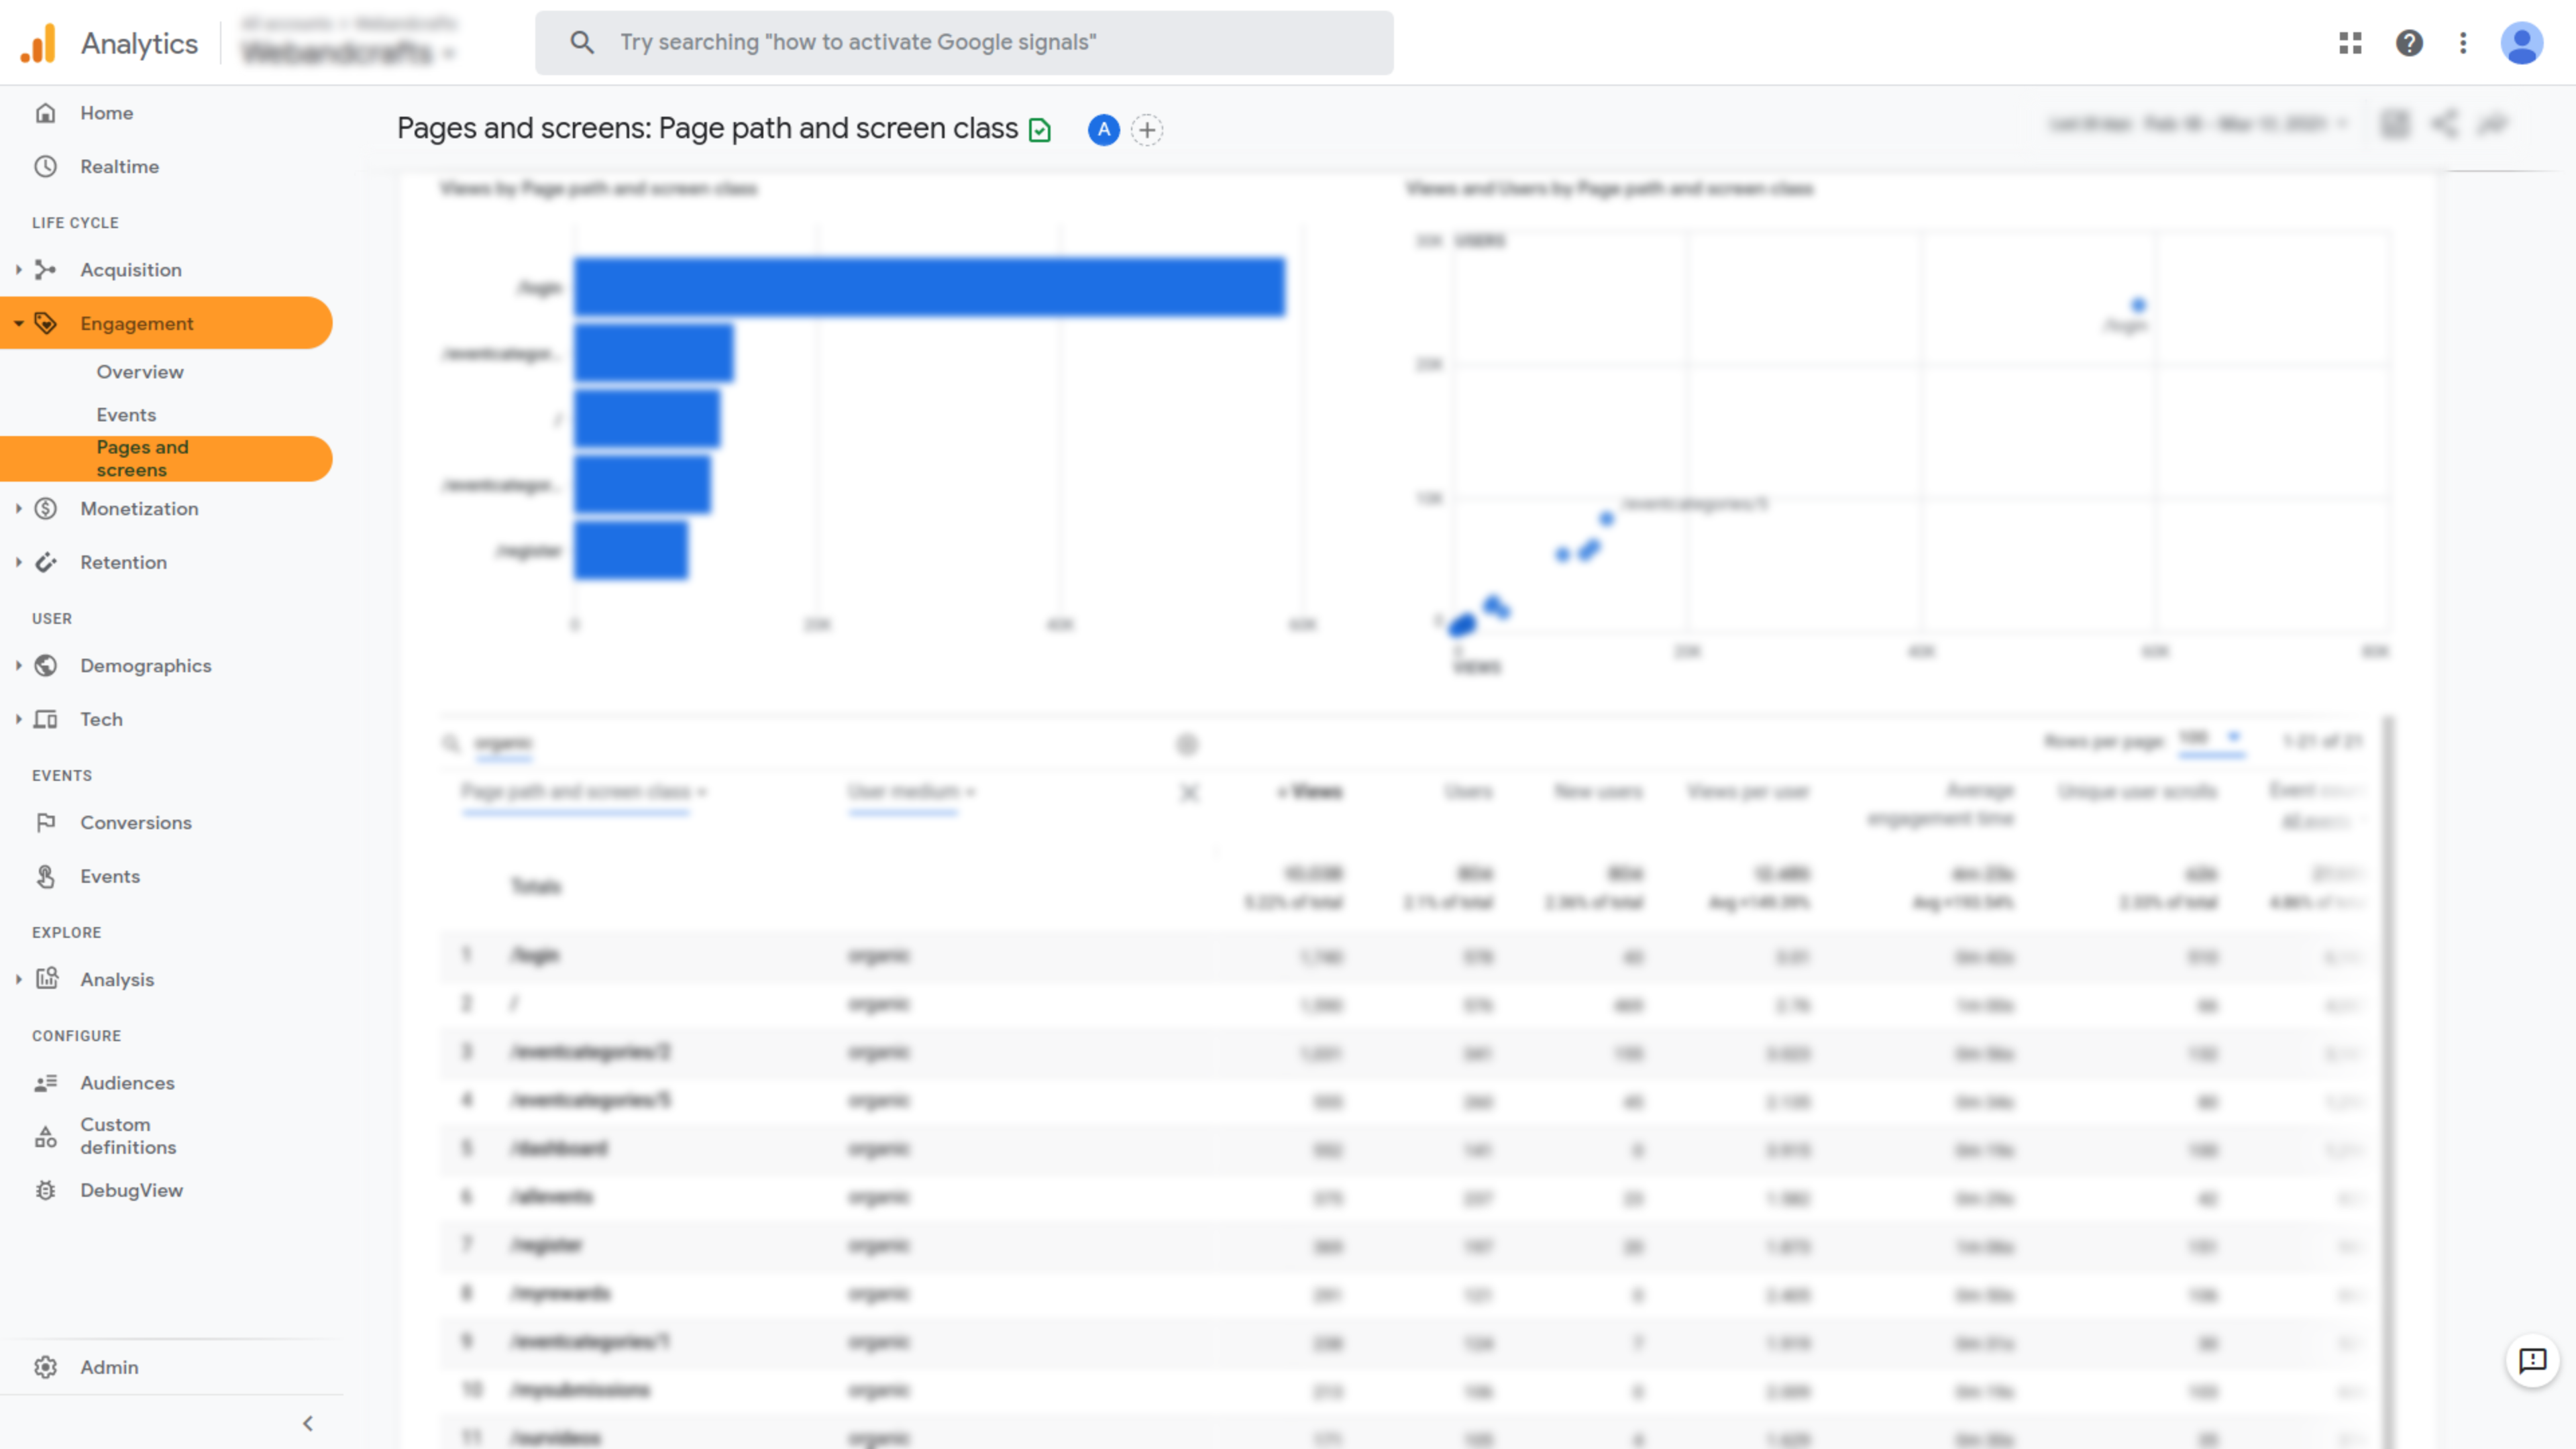Click the Retention magnet icon

click(45, 562)
